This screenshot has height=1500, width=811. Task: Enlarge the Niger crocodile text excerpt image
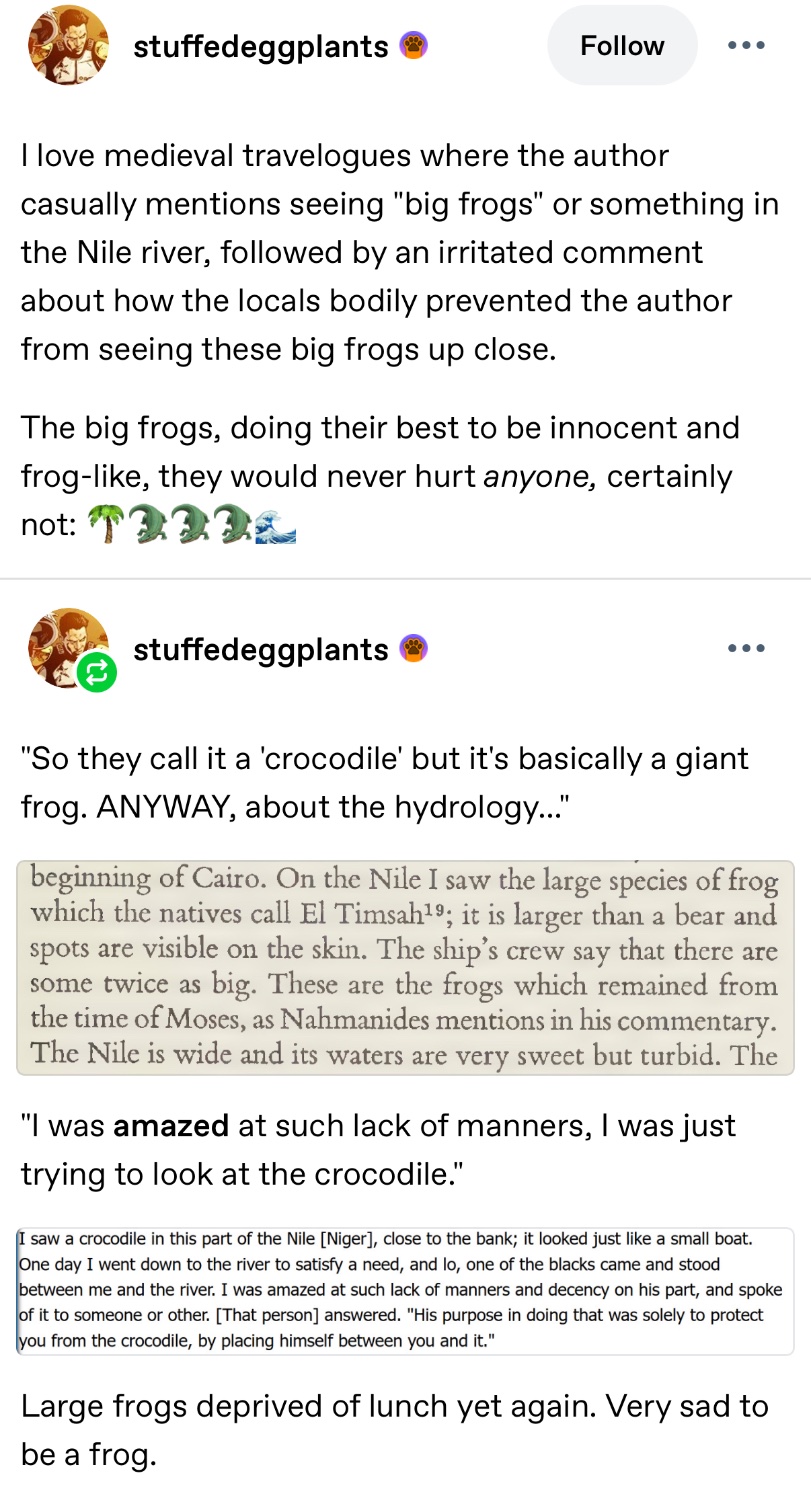405,1291
